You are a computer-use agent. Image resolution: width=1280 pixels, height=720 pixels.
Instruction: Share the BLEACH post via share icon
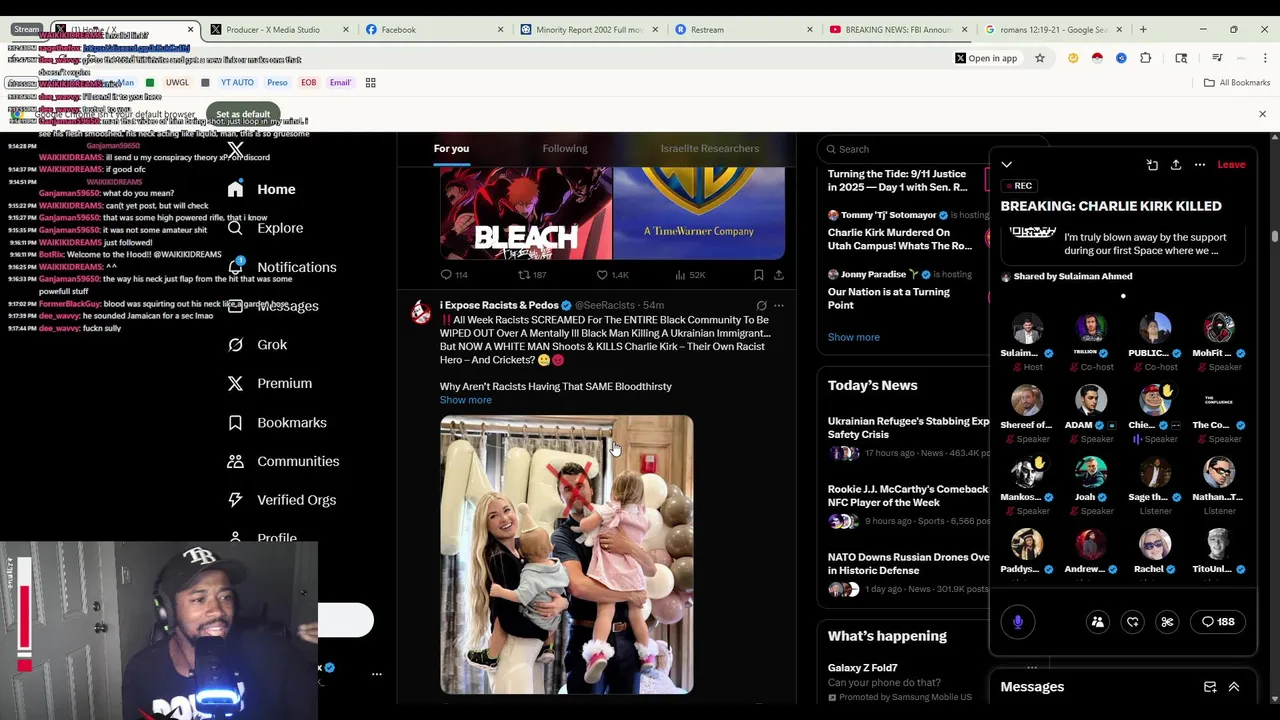pos(779,275)
